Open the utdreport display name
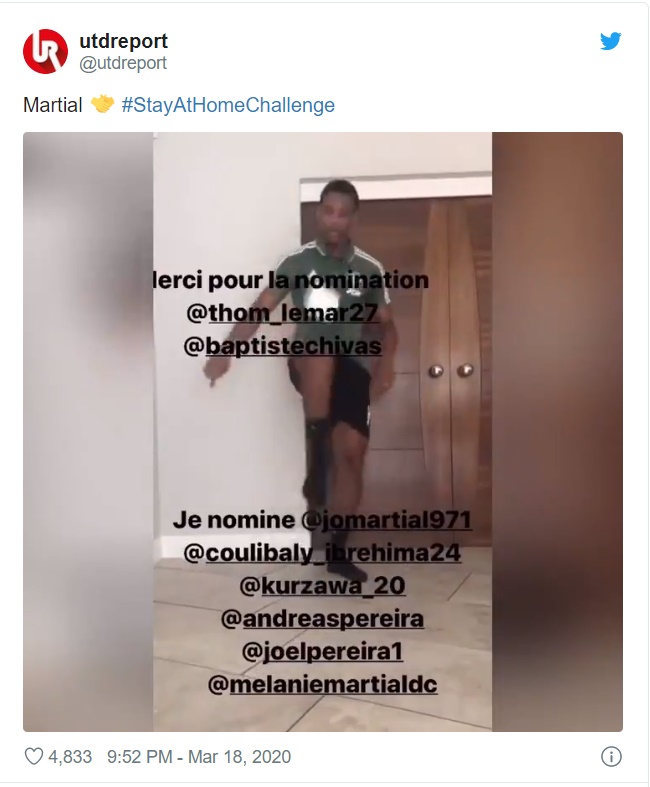The image size is (650, 787). tap(123, 41)
